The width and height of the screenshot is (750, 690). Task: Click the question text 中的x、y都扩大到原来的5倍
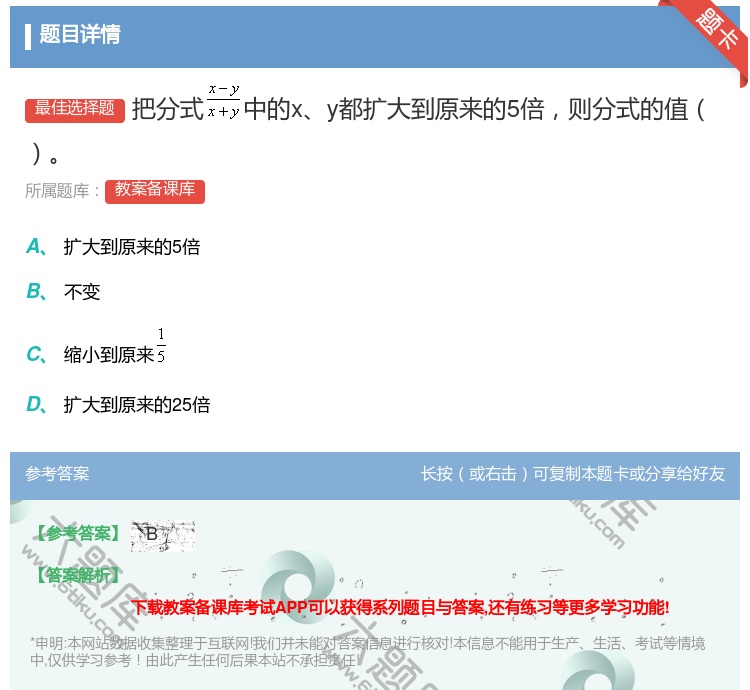[x=395, y=110]
